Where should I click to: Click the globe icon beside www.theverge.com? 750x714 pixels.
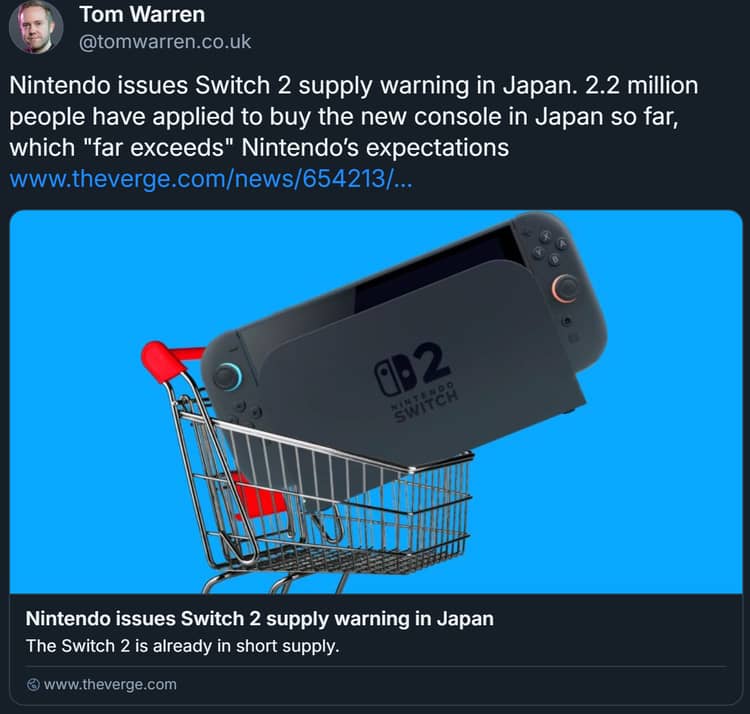click(x=33, y=685)
